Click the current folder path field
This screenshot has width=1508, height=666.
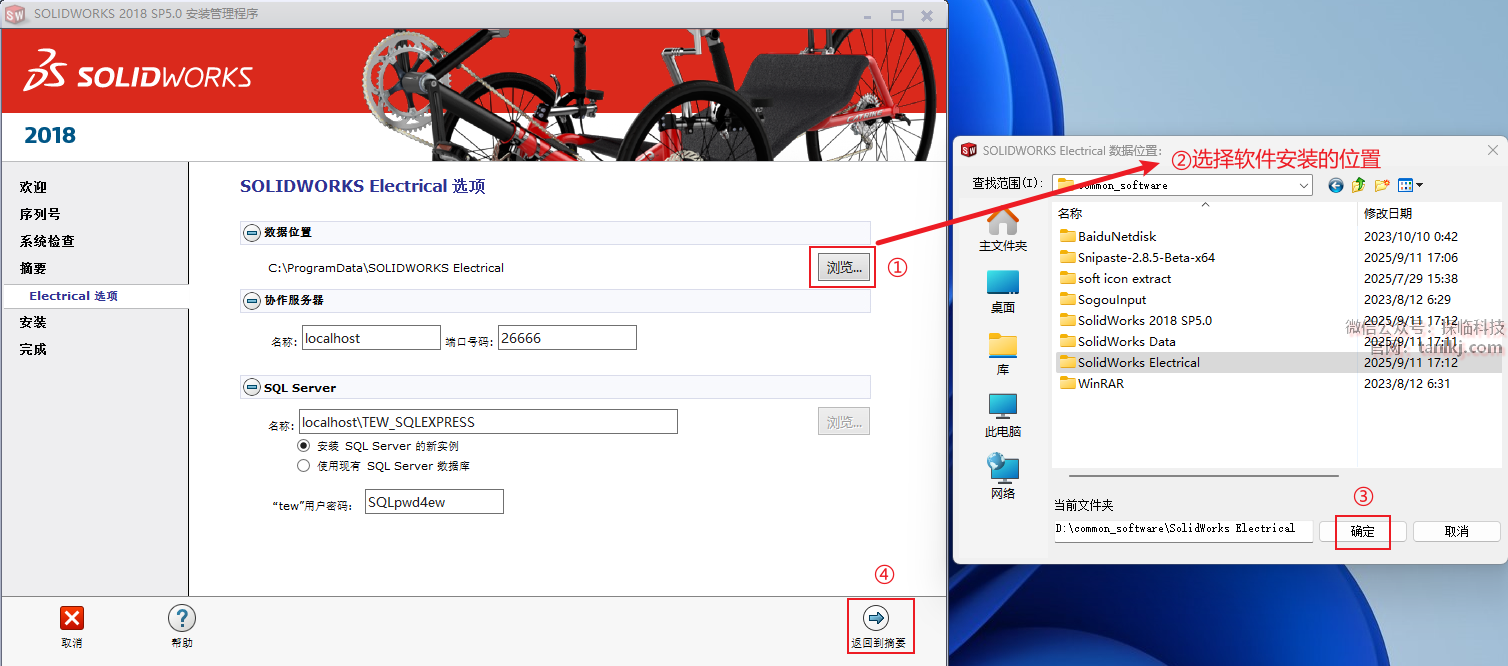[1183, 530]
